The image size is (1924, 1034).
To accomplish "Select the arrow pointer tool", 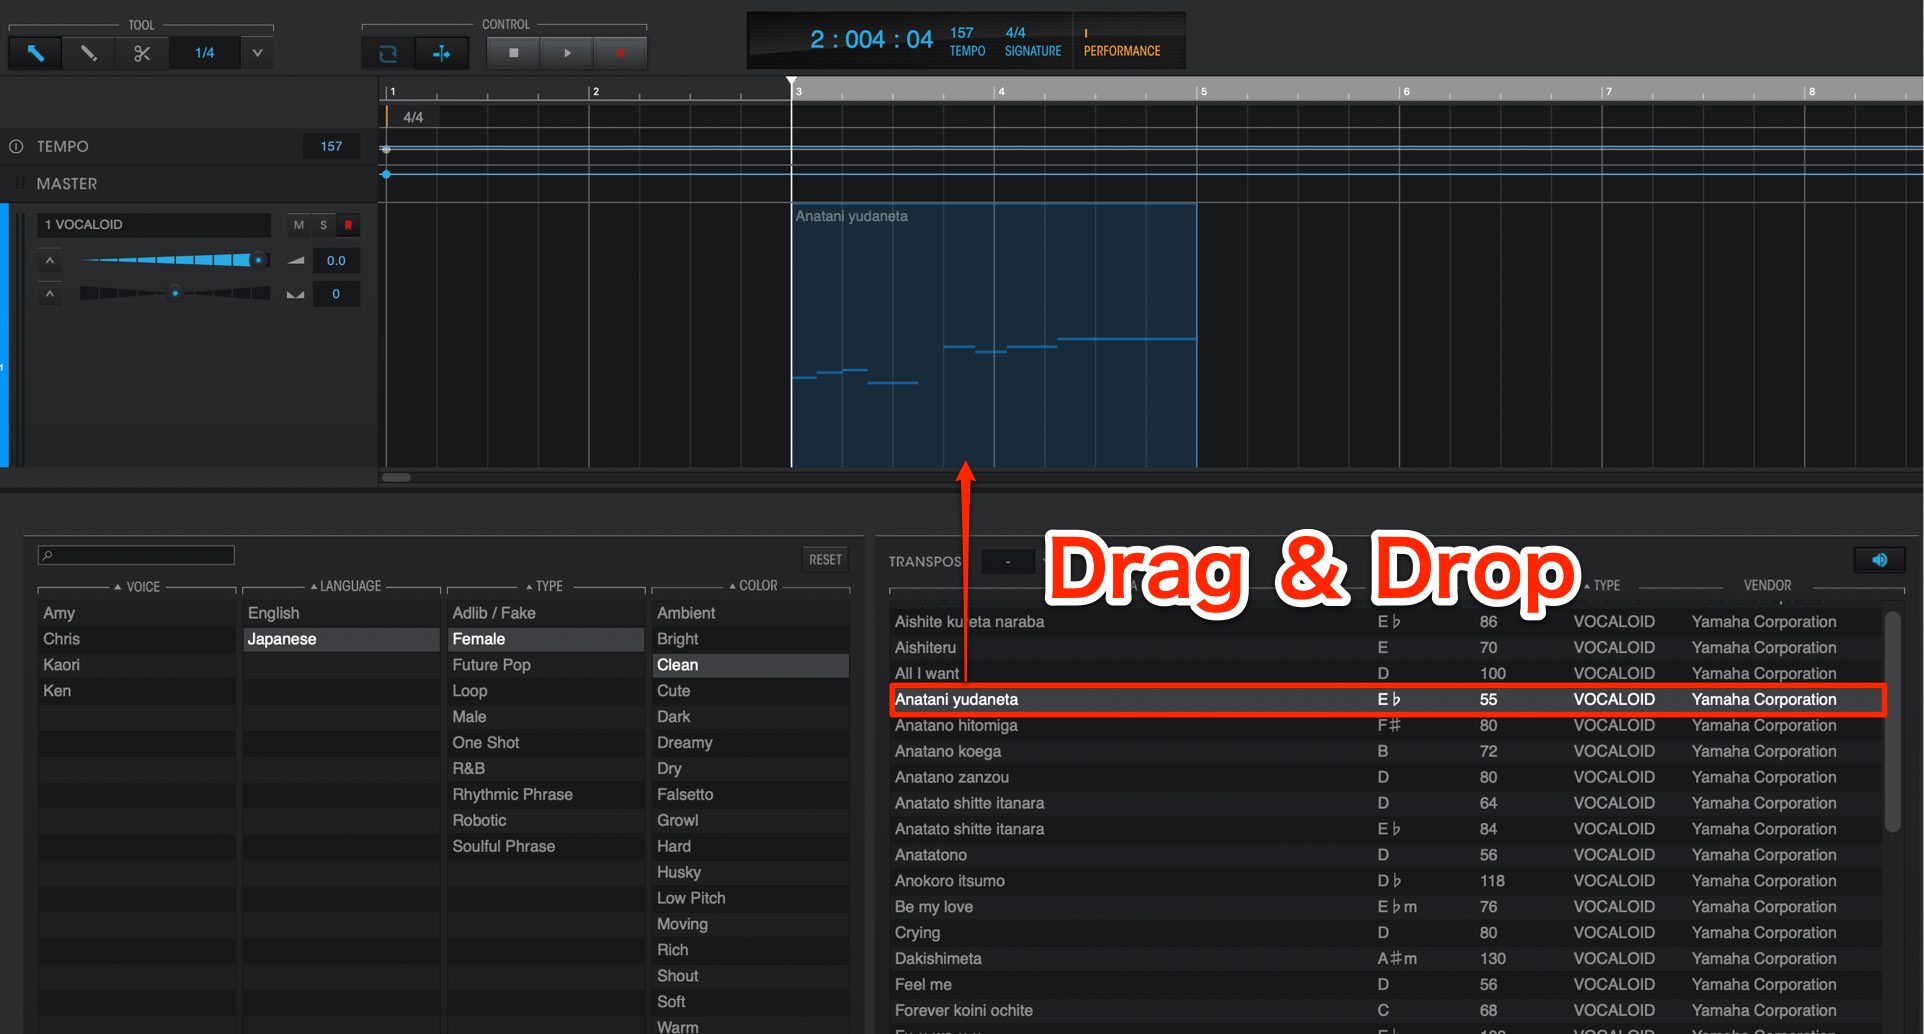I will tap(35, 53).
